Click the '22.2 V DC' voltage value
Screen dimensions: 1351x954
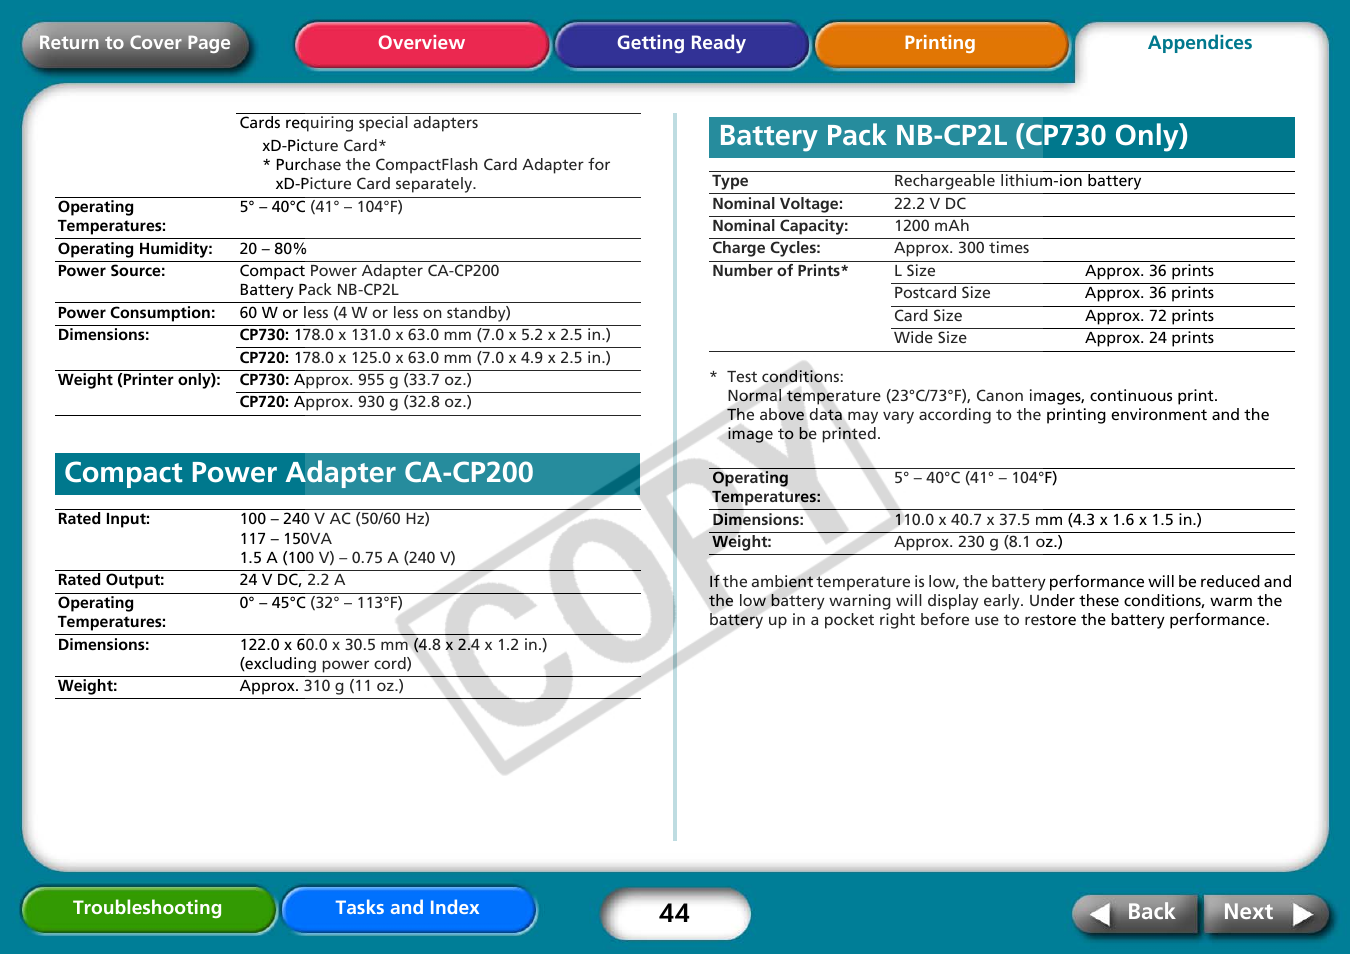click(930, 204)
